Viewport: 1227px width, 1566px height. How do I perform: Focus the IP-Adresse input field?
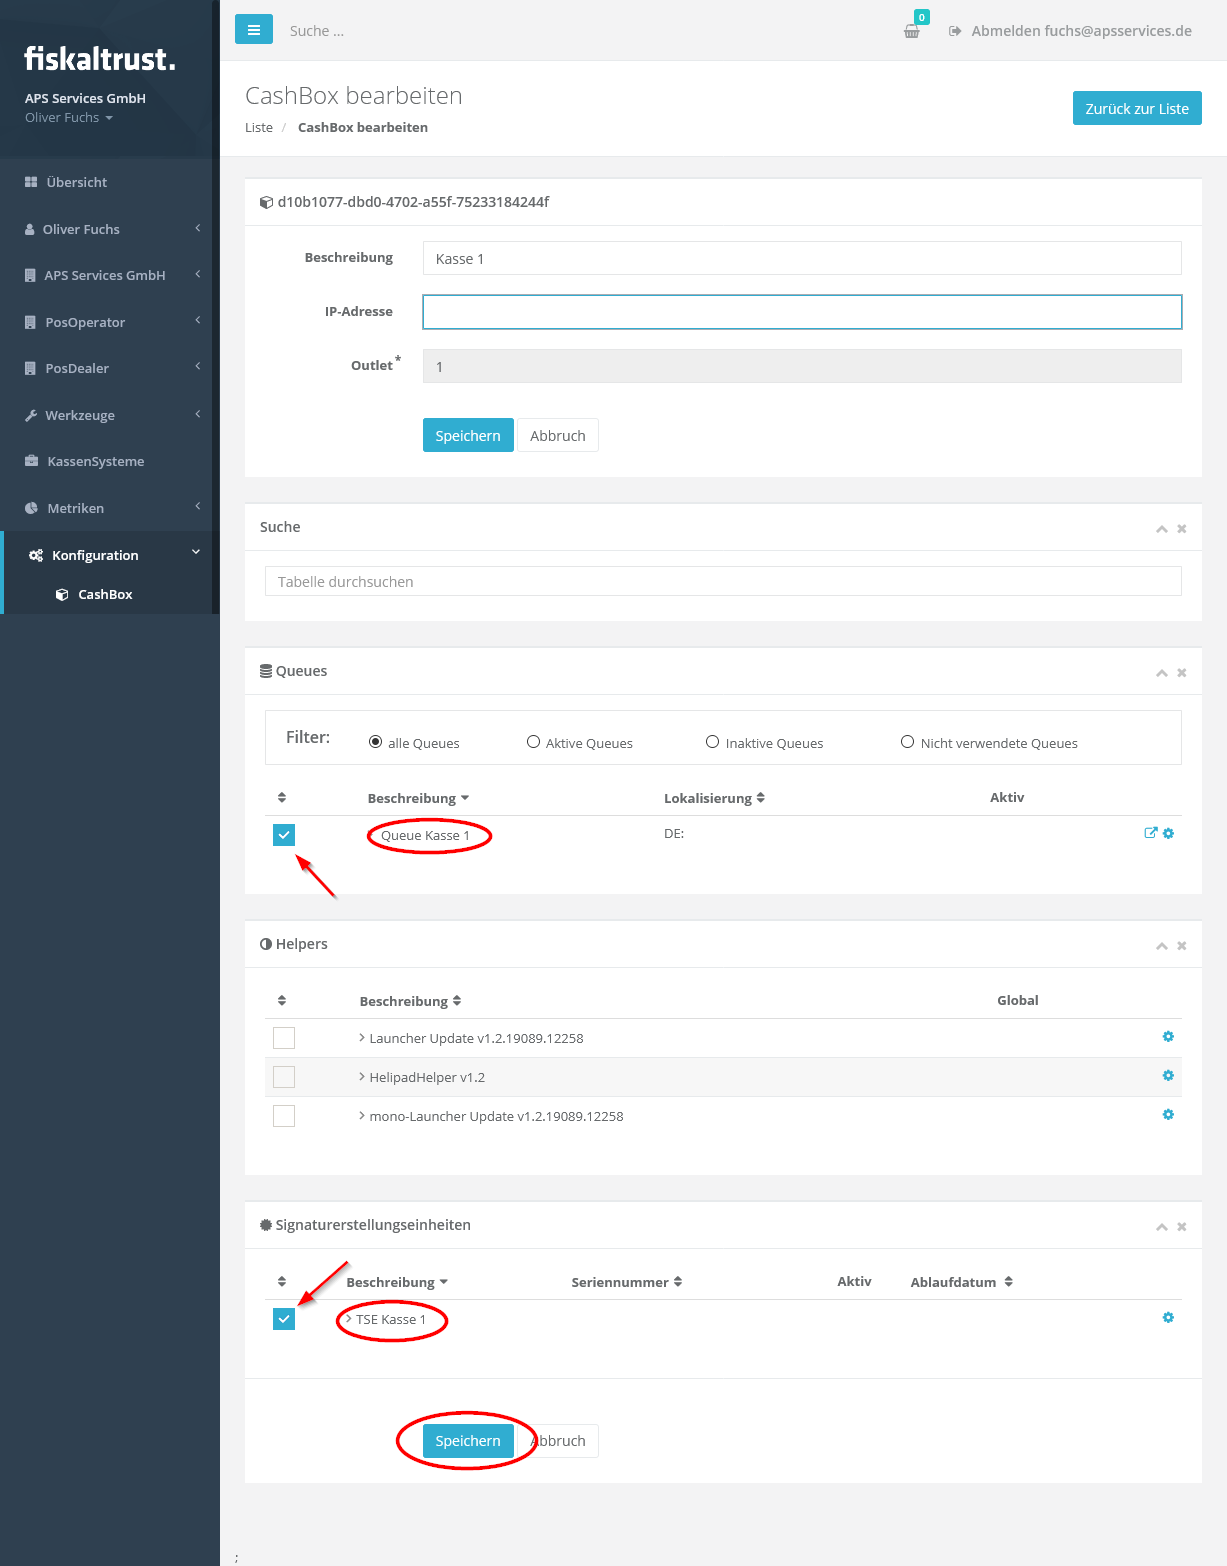(x=802, y=312)
